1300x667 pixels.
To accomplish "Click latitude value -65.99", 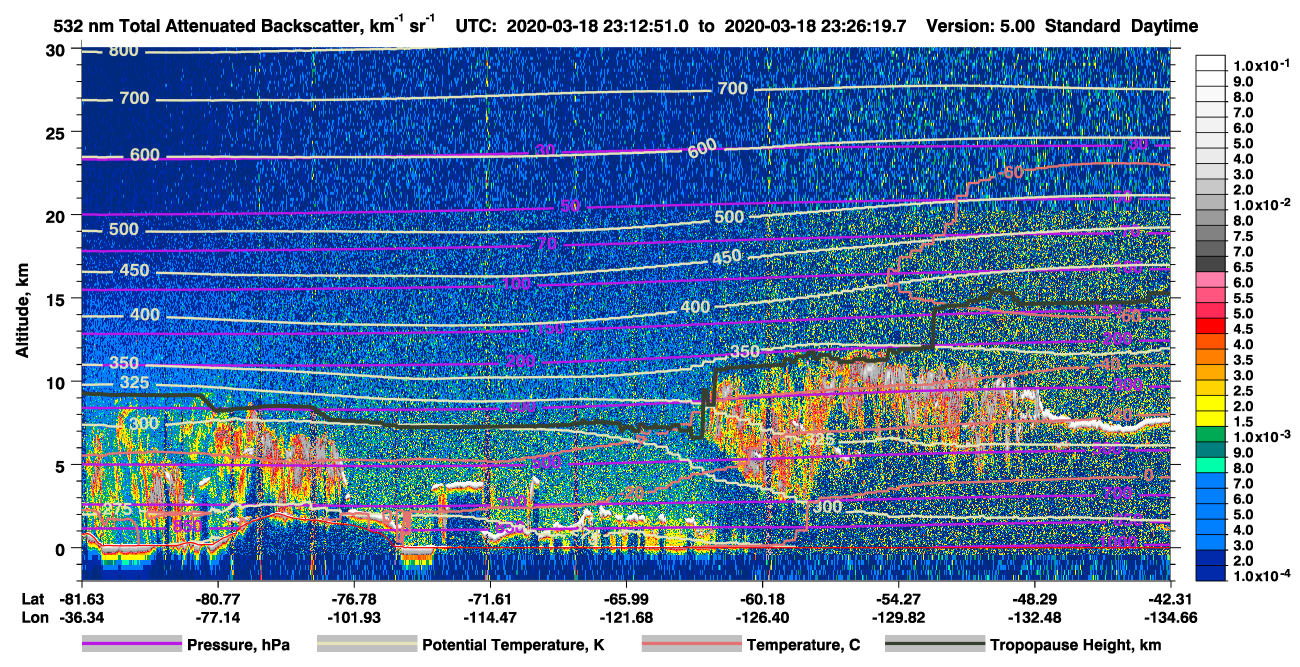I will coord(625,598).
